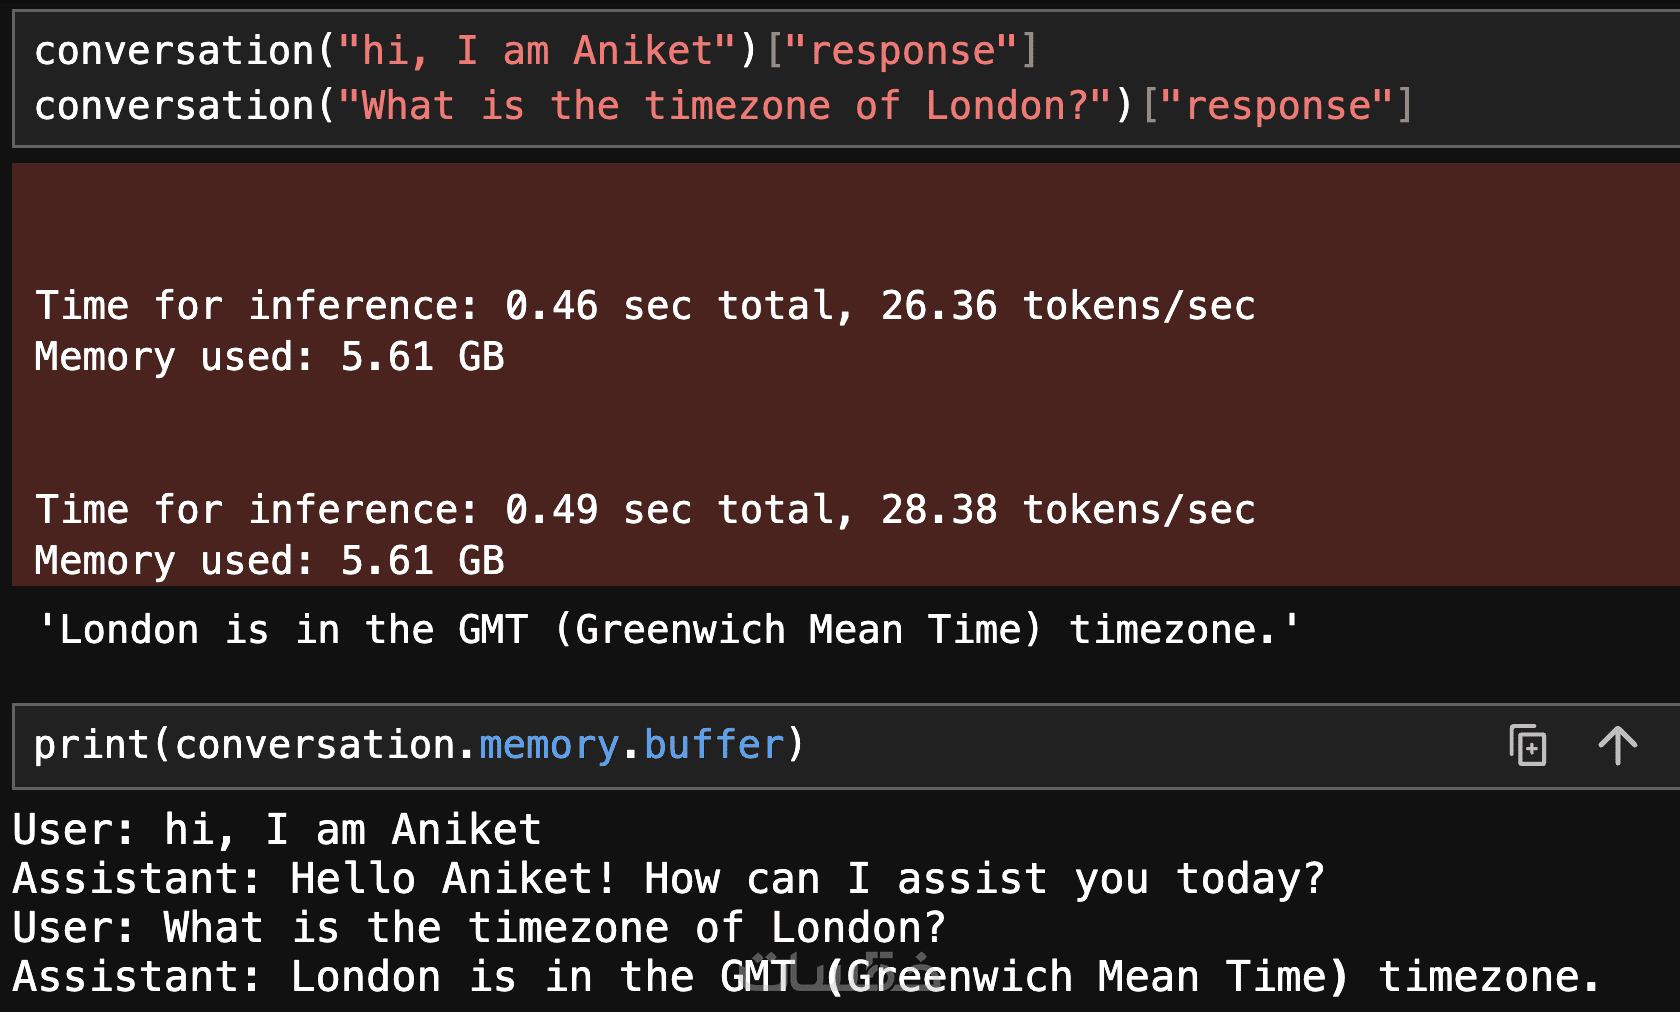
Task: Click the quoted 'London is in the GMT' result
Action: pos(668,630)
